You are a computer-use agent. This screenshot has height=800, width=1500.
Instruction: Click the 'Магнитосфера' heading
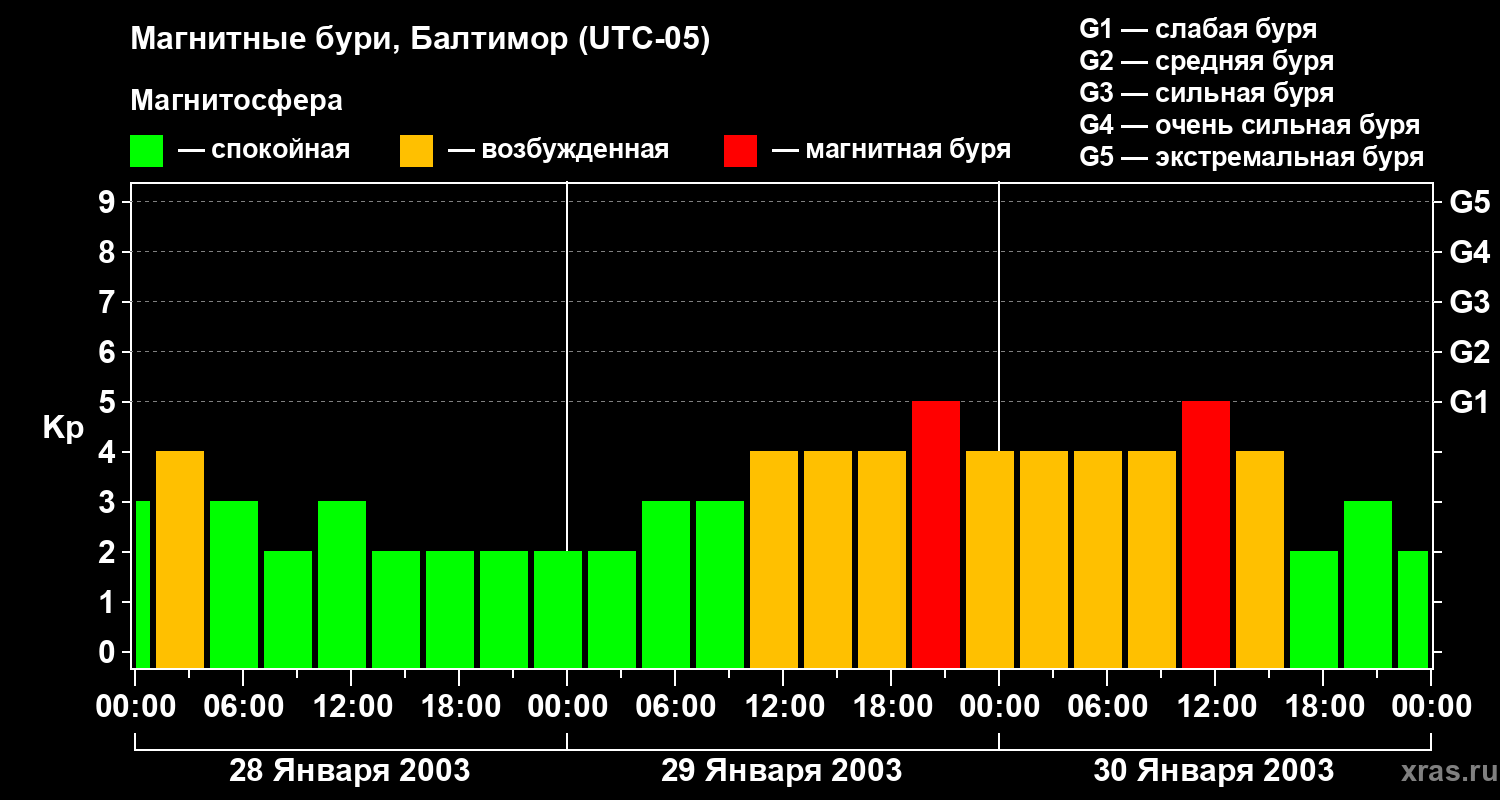click(x=236, y=101)
